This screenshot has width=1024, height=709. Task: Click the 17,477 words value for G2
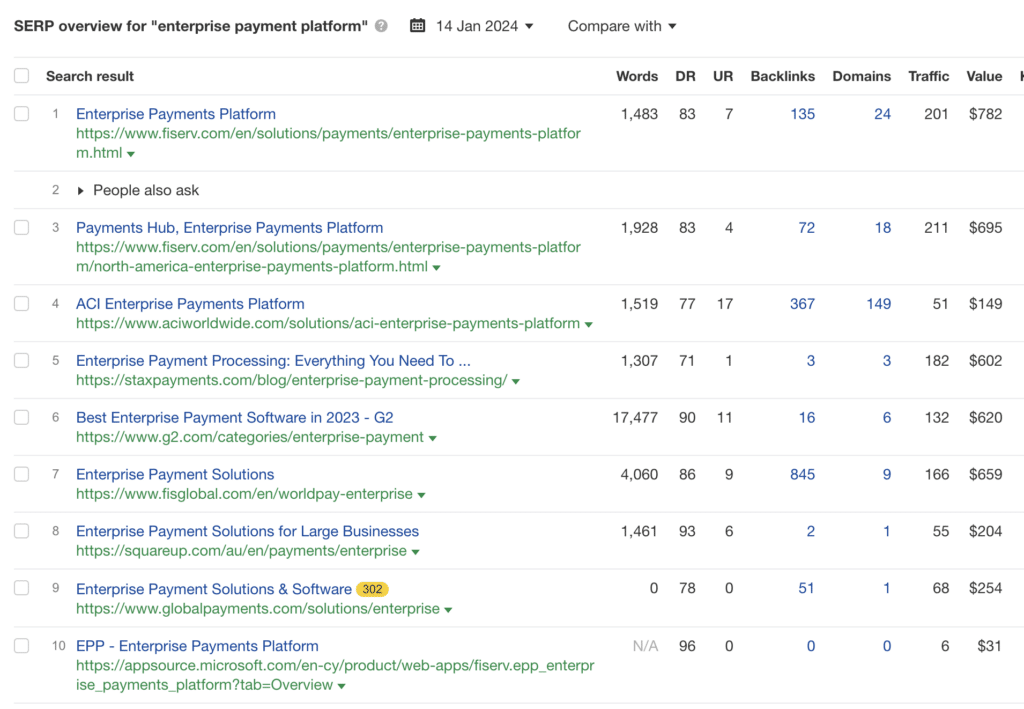635,417
